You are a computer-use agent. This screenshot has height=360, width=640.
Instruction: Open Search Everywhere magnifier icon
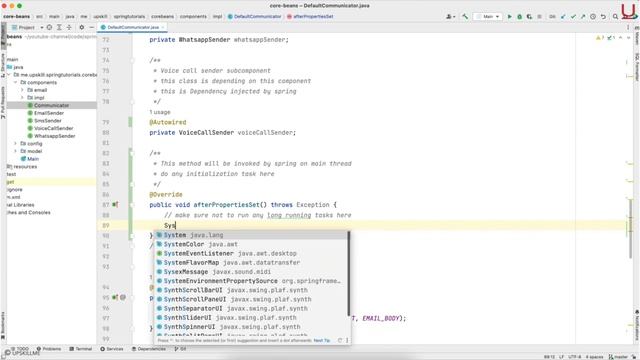click(615, 17)
